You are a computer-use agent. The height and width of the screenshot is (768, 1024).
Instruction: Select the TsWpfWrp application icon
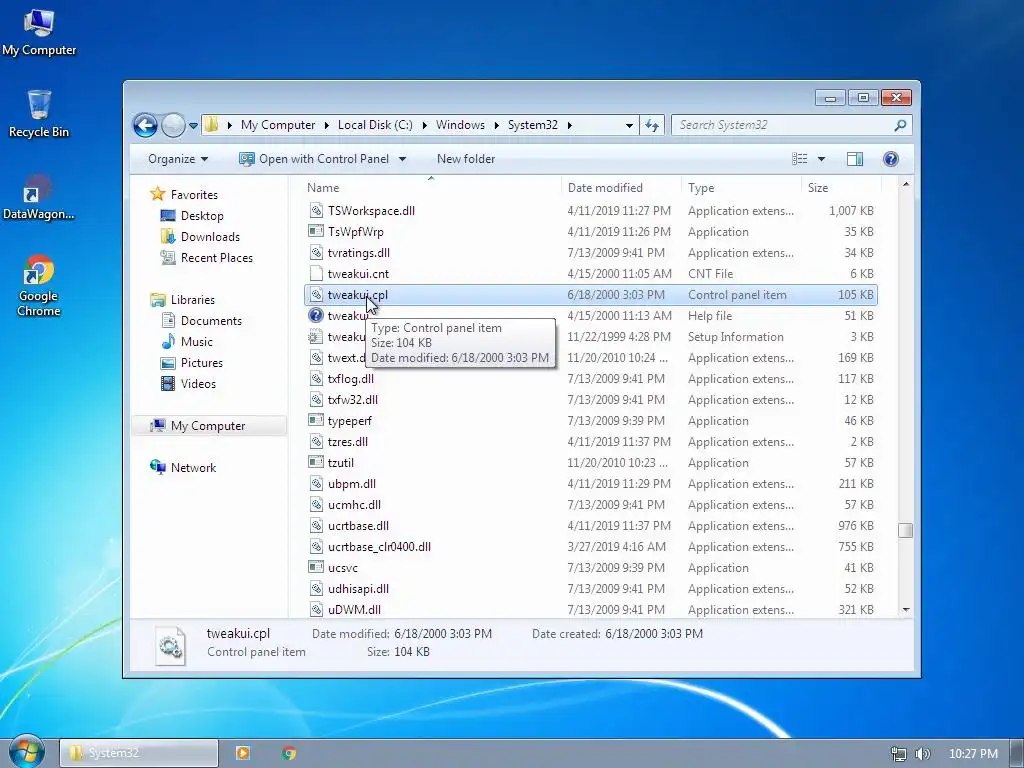coord(316,231)
